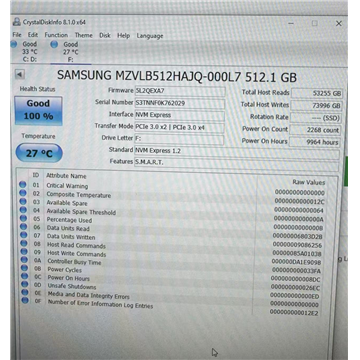Click the Standard field NVM Express 1.2

tap(237, 152)
